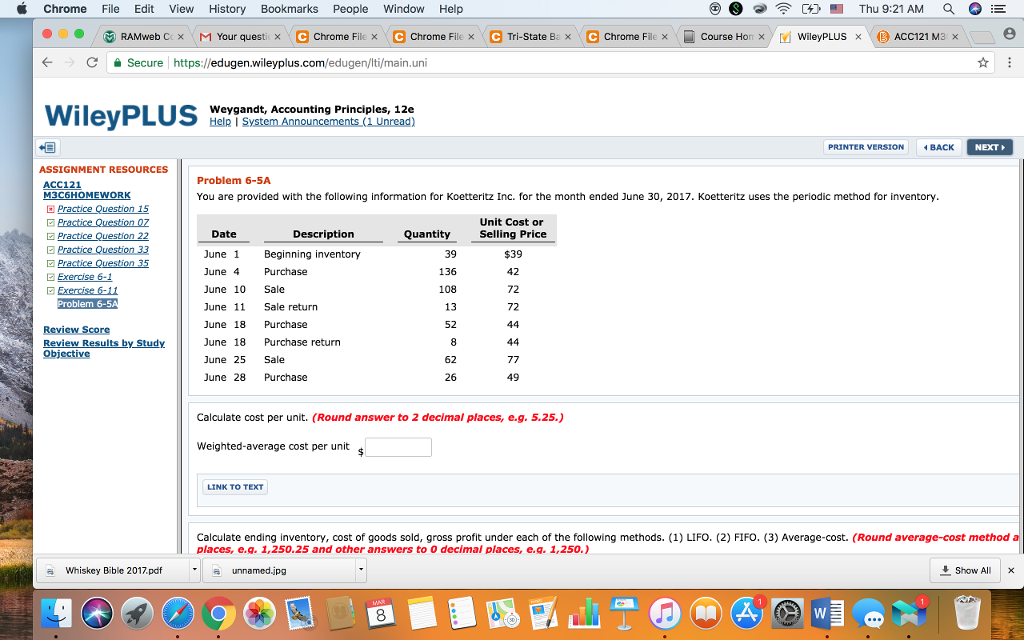Expand options for unnamed.jpg download
The image size is (1024, 640).
[360, 570]
